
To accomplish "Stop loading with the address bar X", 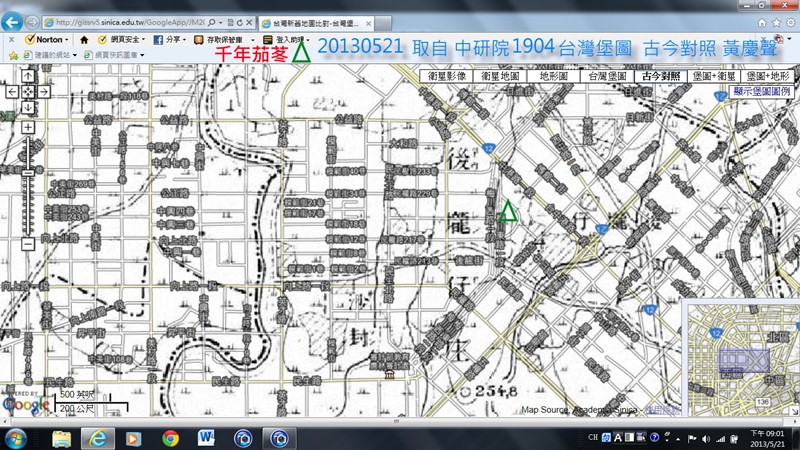I will coord(249,22).
